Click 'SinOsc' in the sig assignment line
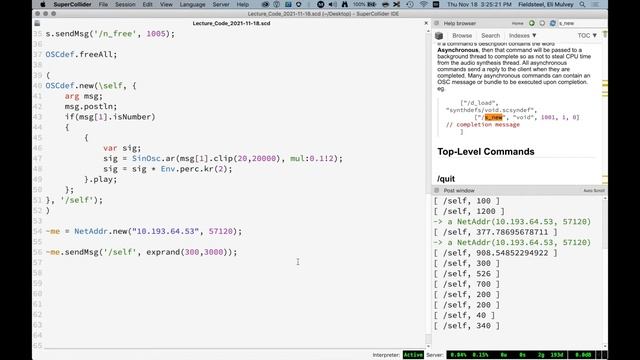Viewport: 640px width, 360px height. click(146, 158)
